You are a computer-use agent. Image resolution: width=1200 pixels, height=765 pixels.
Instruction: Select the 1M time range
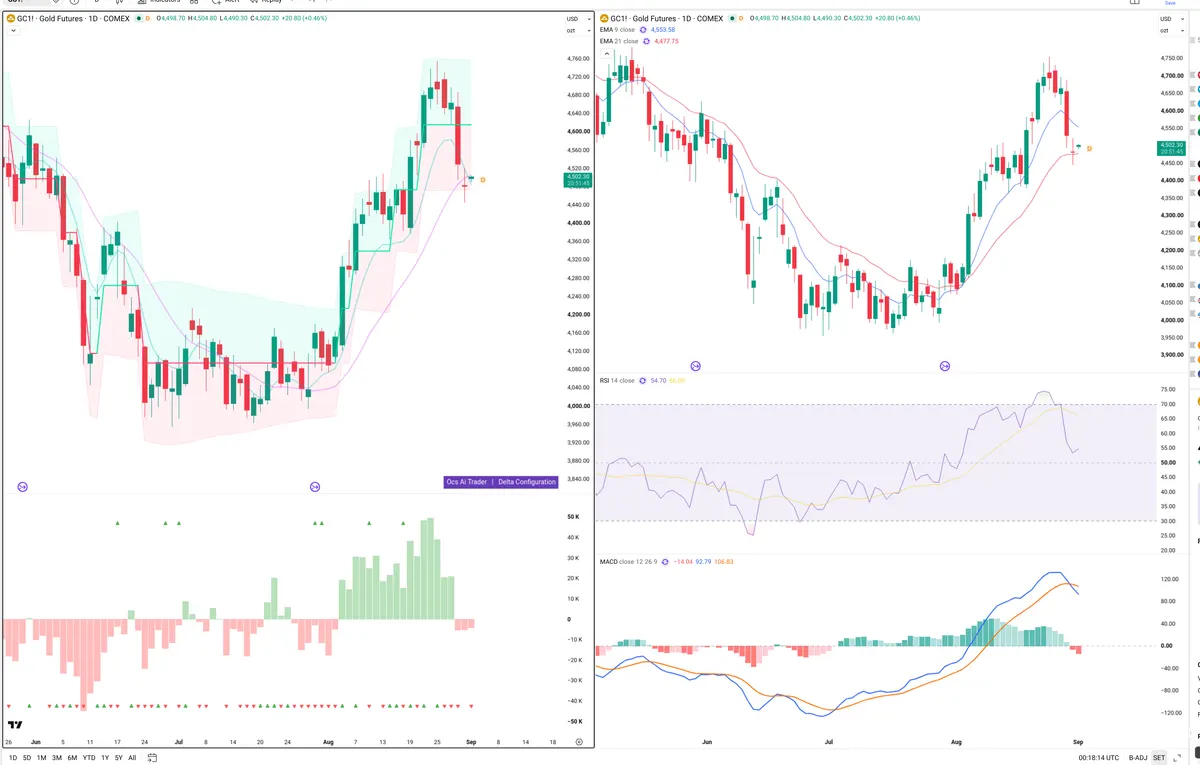click(42, 758)
